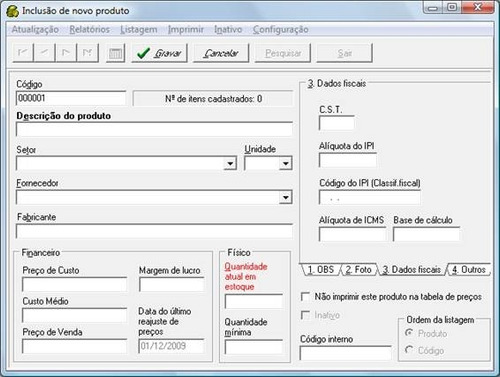Maximize the Inclusão de novo produto window
Image resolution: width=500 pixels, height=377 pixels.
(452, 8)
